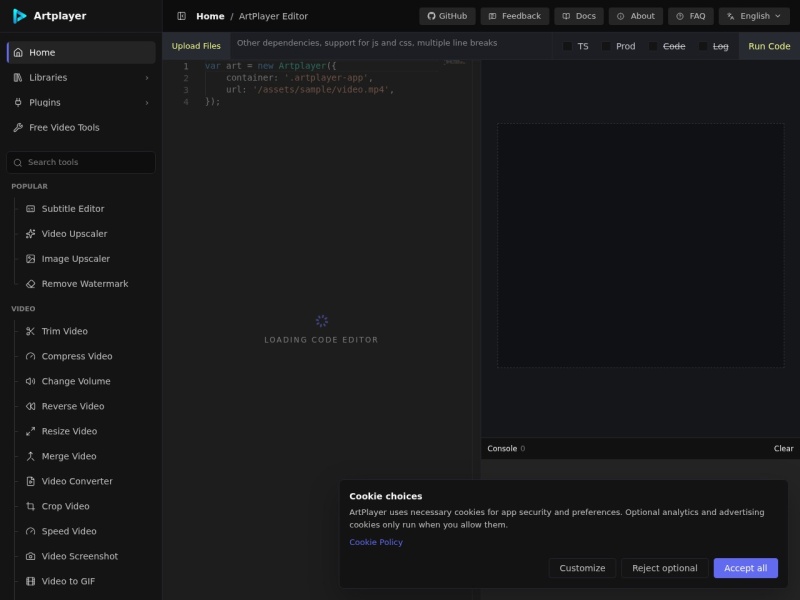Click the Home breadcrumb
800x600 pixels.
click(210, 16)
